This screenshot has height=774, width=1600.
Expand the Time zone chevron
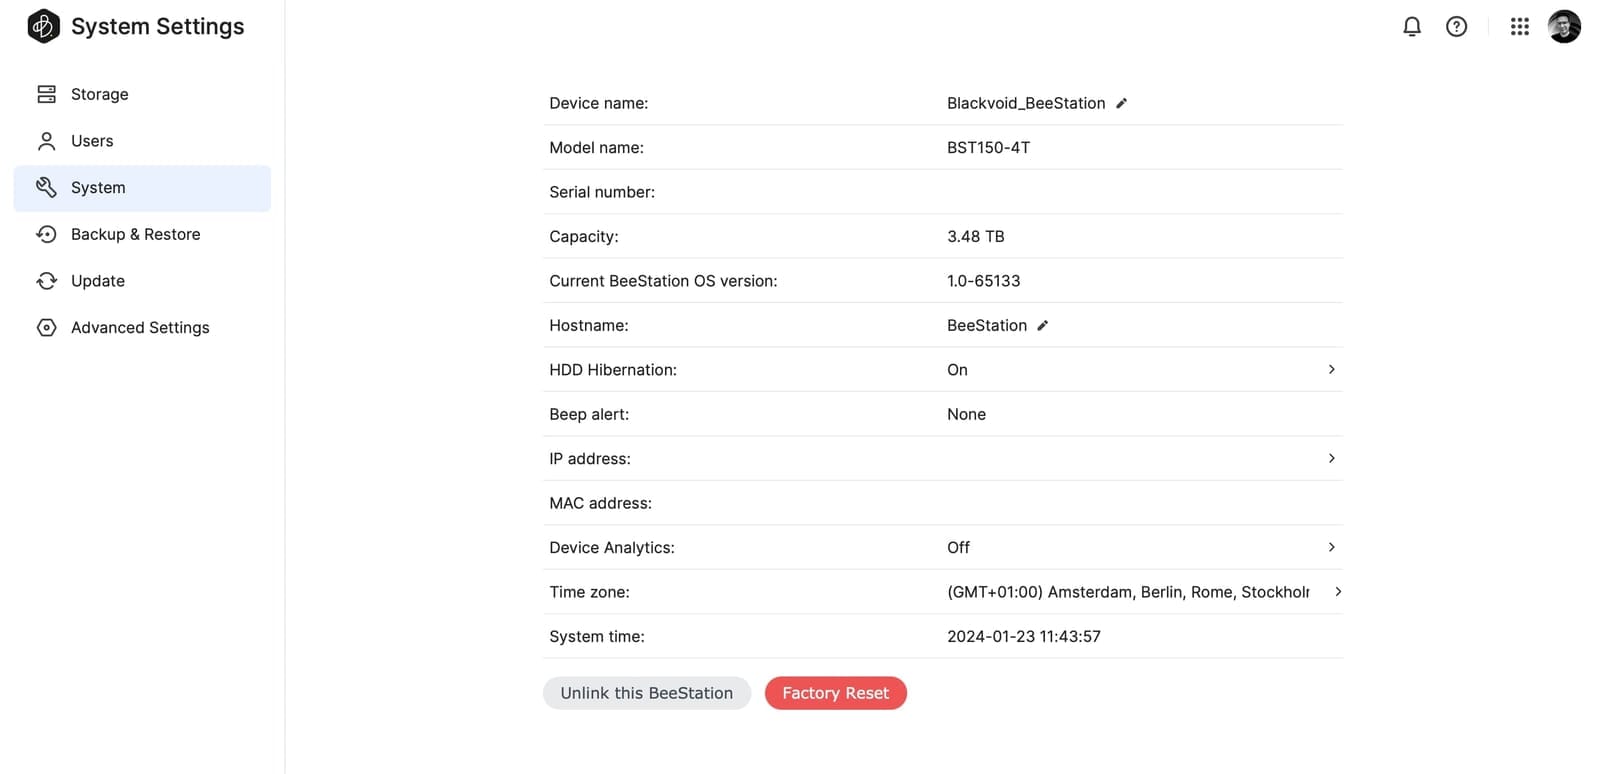tap(1338, 592)
